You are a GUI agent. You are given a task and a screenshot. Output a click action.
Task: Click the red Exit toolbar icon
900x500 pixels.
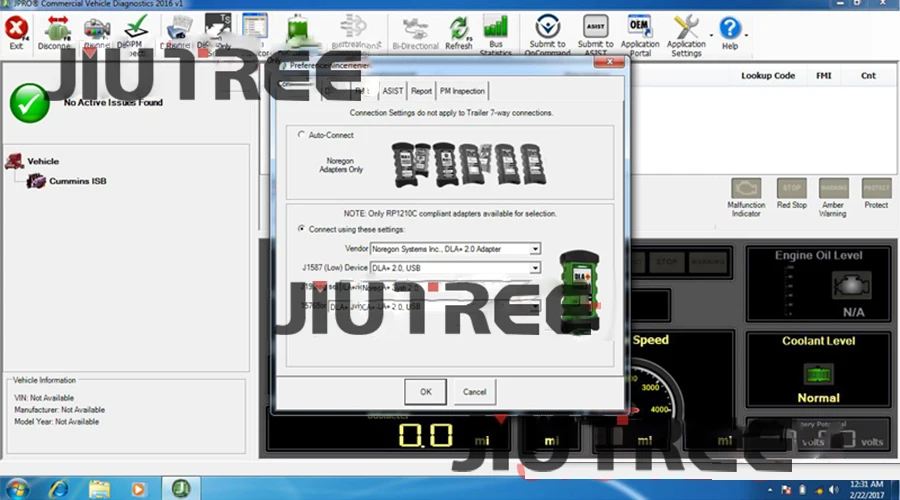(x=16, y=28)
